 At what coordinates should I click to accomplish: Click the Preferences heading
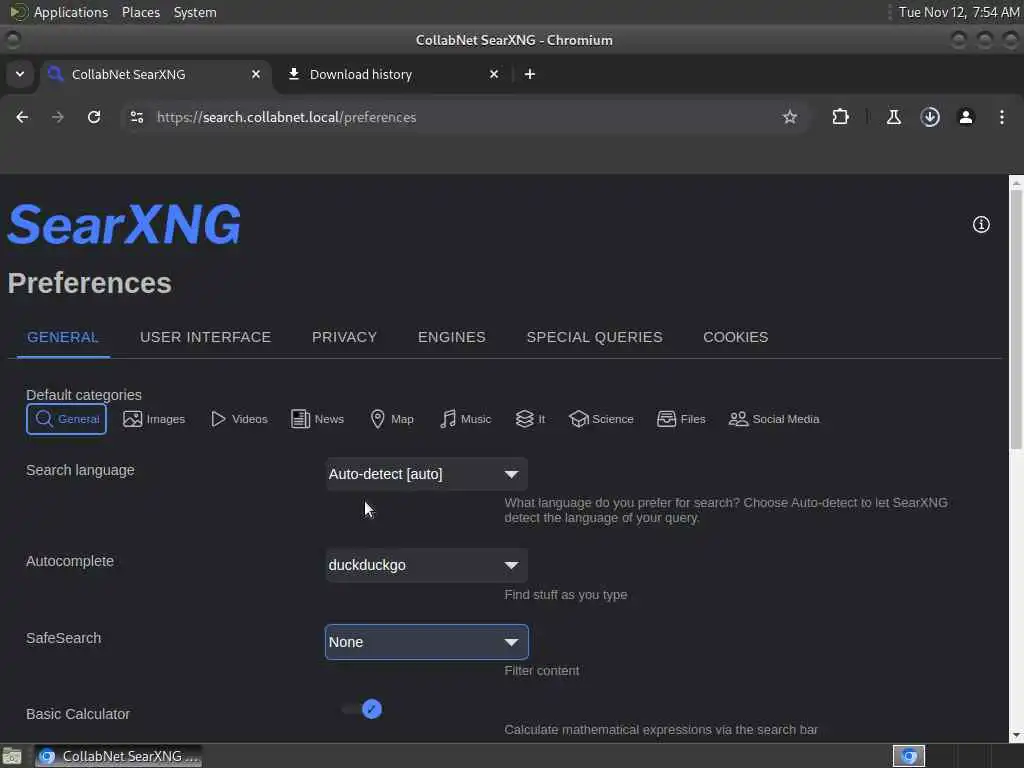tap(89, 283)
